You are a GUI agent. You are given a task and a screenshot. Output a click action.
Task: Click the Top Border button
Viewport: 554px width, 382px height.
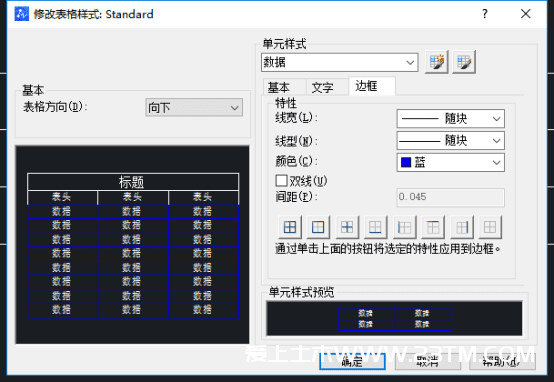coord(433,227)
